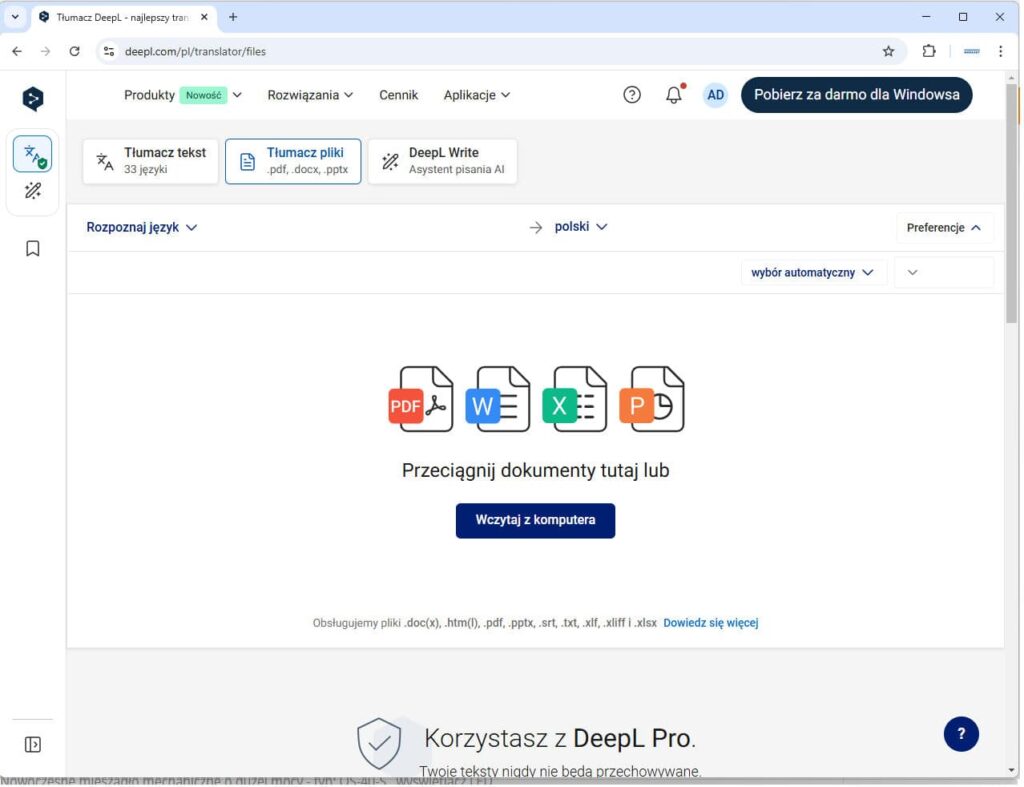Open DeepL Write via the pencil sidebar icon
The width and height of the screenshot is (1024, 787).
tap(32, 192)
